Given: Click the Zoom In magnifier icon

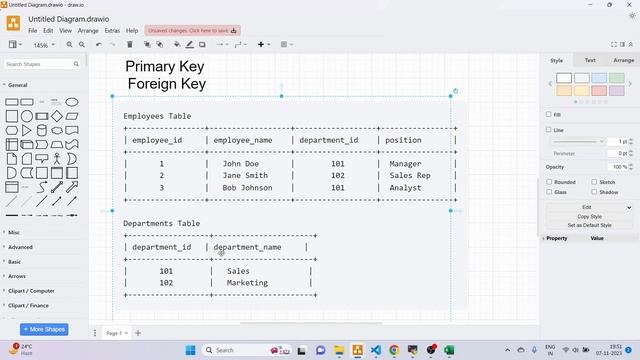Looking at the screenshot, I should click(69, 44).
